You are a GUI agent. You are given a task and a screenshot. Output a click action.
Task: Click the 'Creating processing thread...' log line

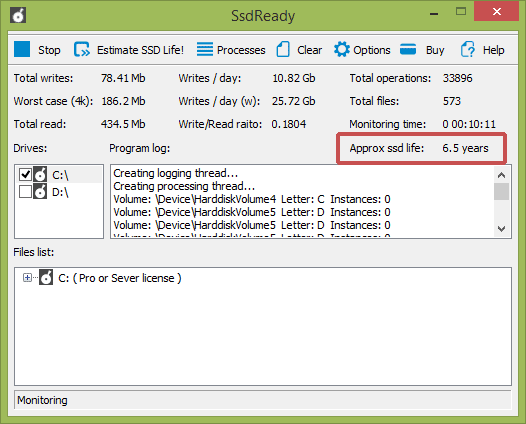[x=184, y=186]
